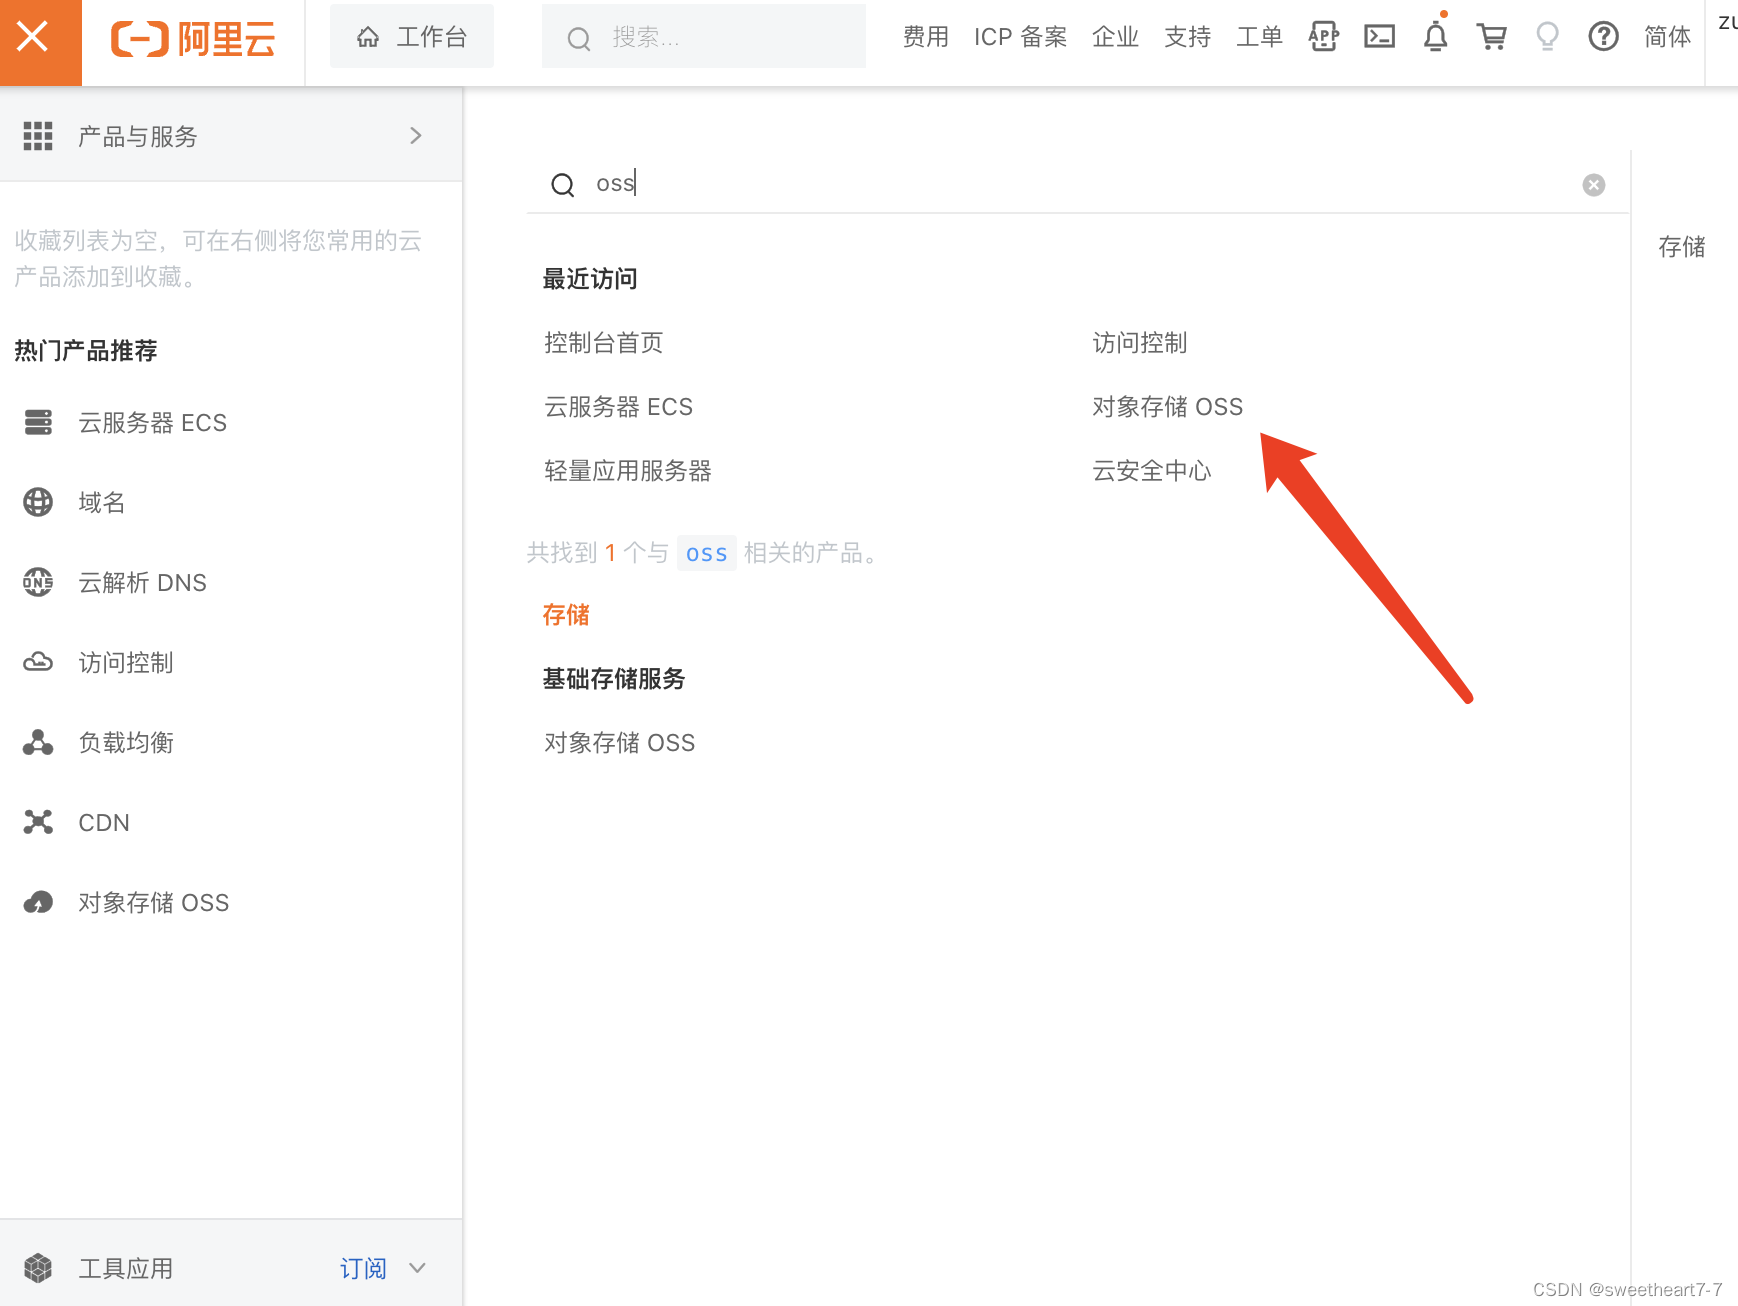Screen dimensions: 1738x1306
Task: Click the 访问控制 cloud icon in sidebar
Action: (38, 662)
